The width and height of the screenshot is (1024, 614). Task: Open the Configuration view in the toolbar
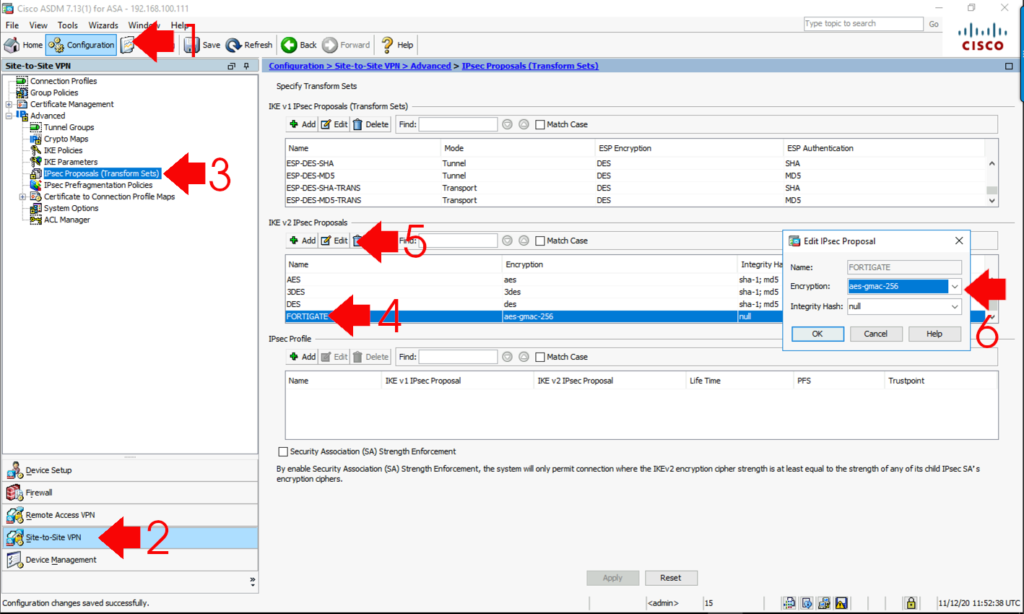tap(81, 45)
